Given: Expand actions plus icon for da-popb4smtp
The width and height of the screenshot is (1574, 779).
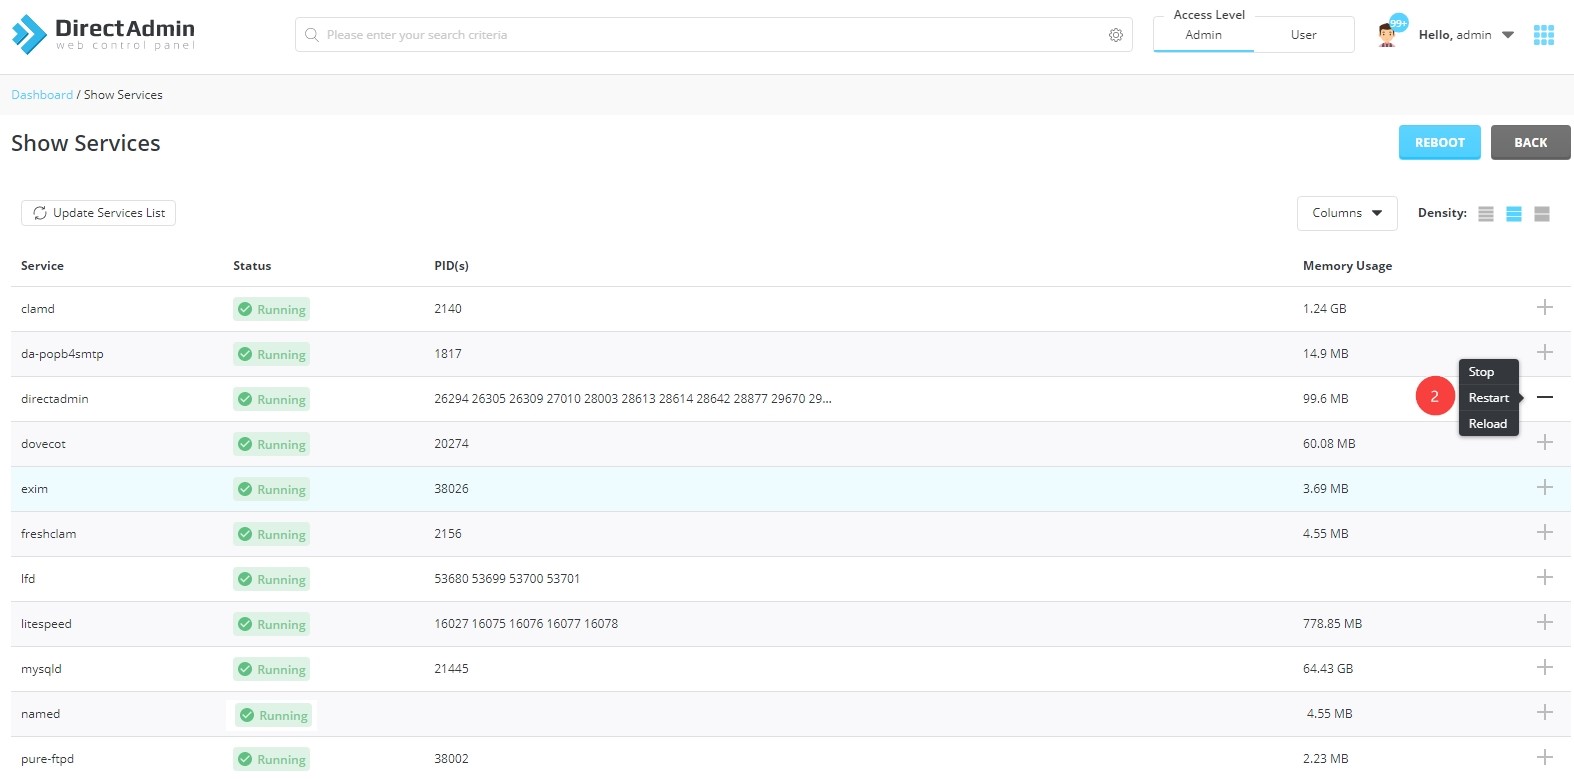Looking at the screenshot, I should pos(1545,352).
